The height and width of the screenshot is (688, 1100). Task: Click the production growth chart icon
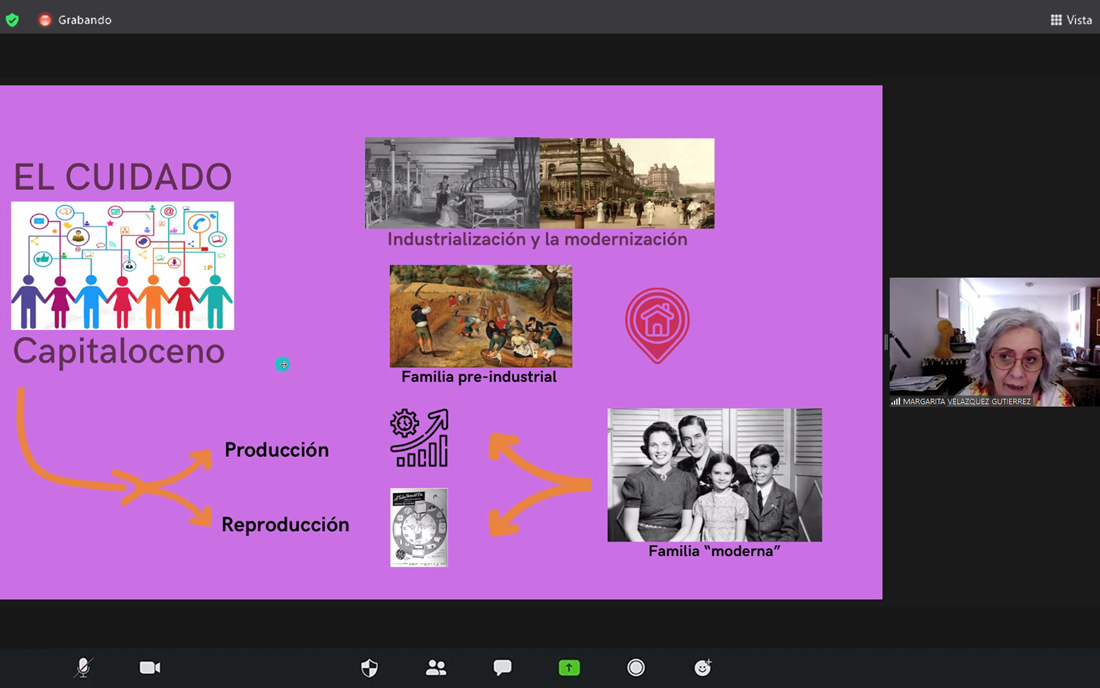(x=419, y=438)
